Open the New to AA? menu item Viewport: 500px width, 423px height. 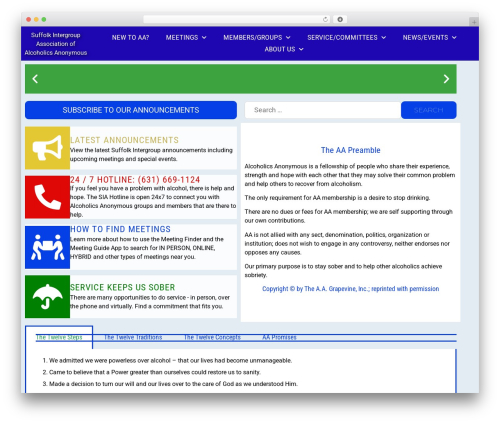tap(130, 37)
